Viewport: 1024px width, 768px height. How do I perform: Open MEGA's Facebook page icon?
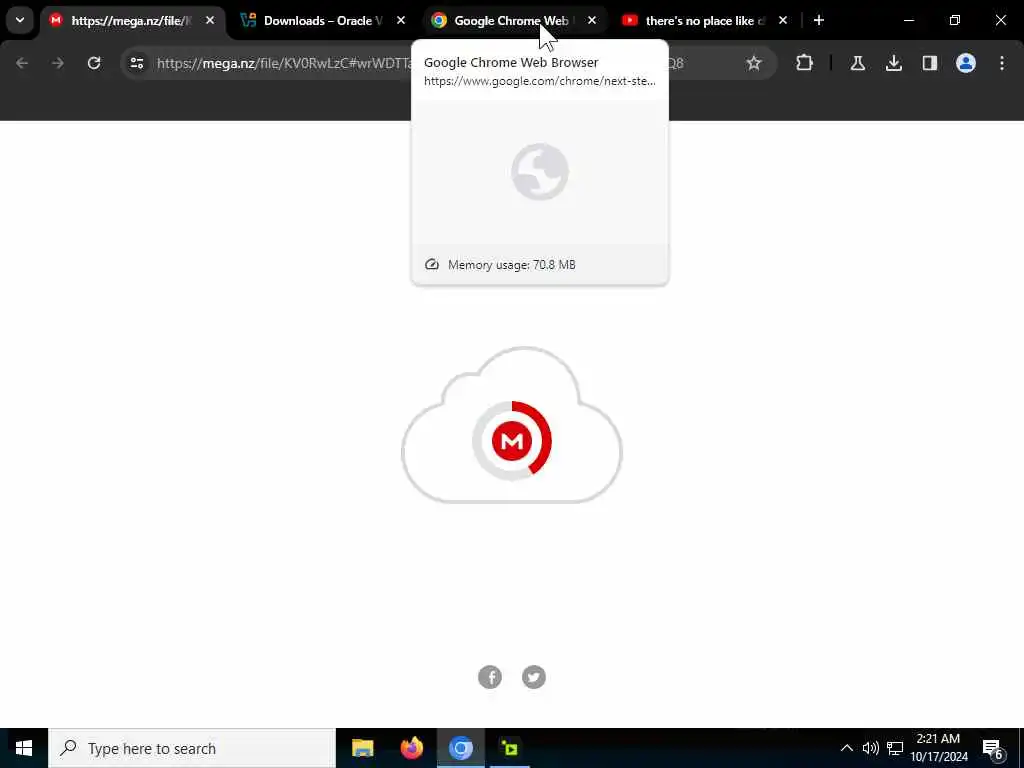(x=490, y=677)
